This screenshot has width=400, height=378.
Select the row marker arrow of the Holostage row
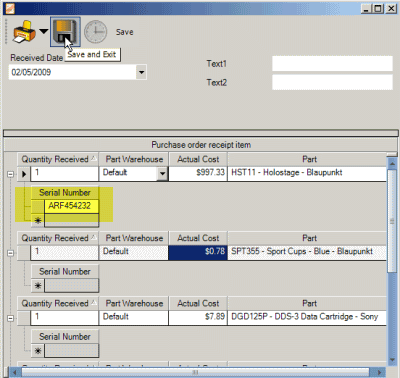(x=24, y=174)
